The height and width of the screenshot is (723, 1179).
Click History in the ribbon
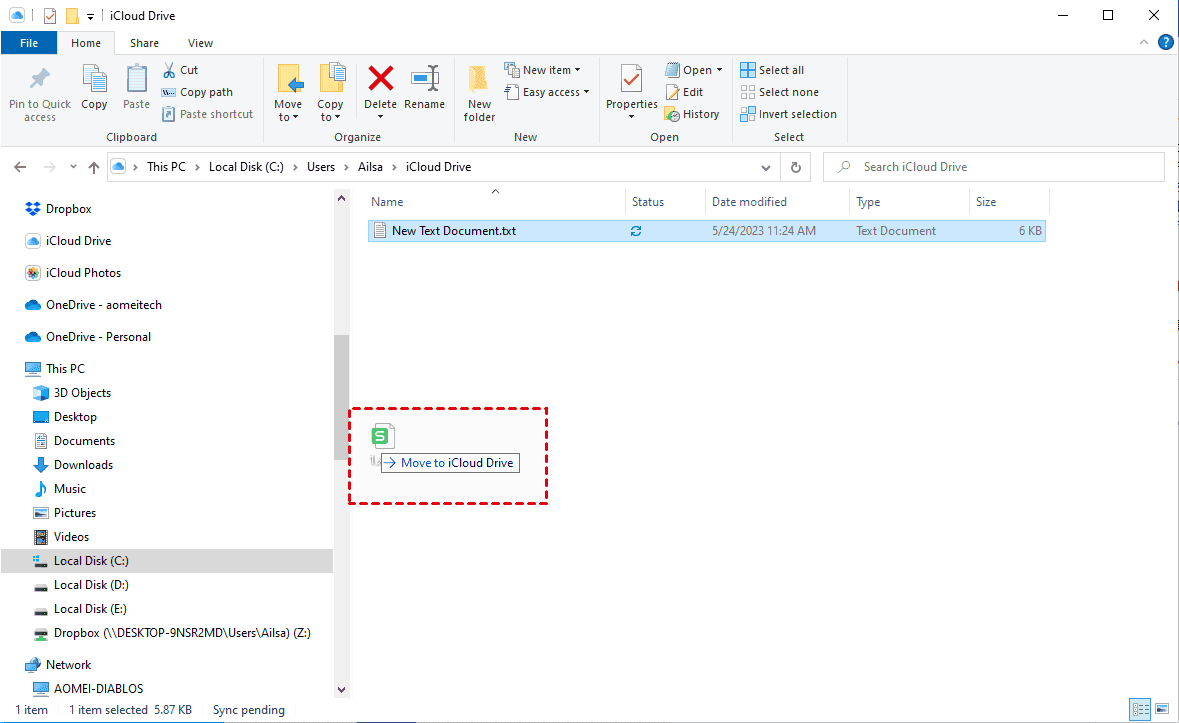tap(692, 114)
